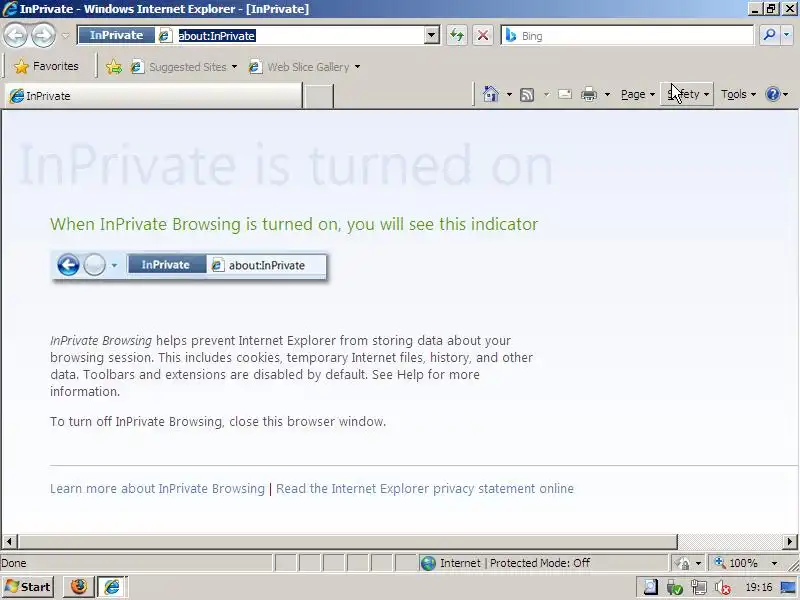Image resolution: width=800 pixels, height=600 pixels.
Task: Click the Home icon in command bar
Action: coord(491,94)
